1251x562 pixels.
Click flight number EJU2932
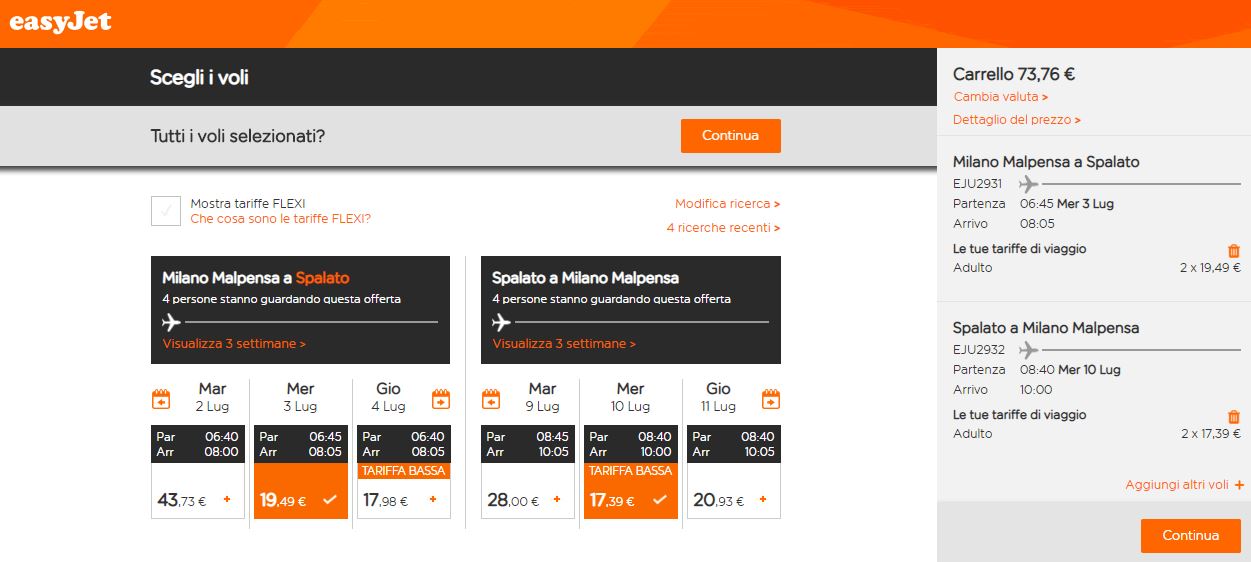click(x=977, y=350)
